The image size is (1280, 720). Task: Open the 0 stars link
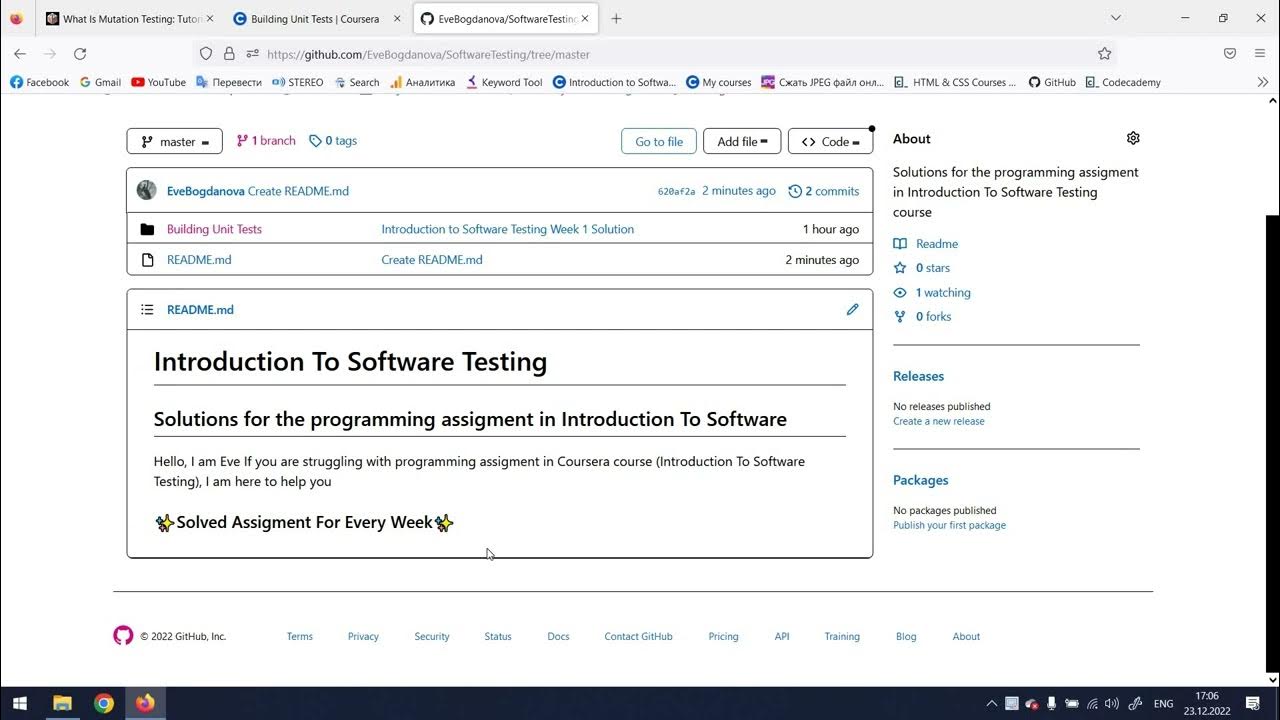coord(922,268)
